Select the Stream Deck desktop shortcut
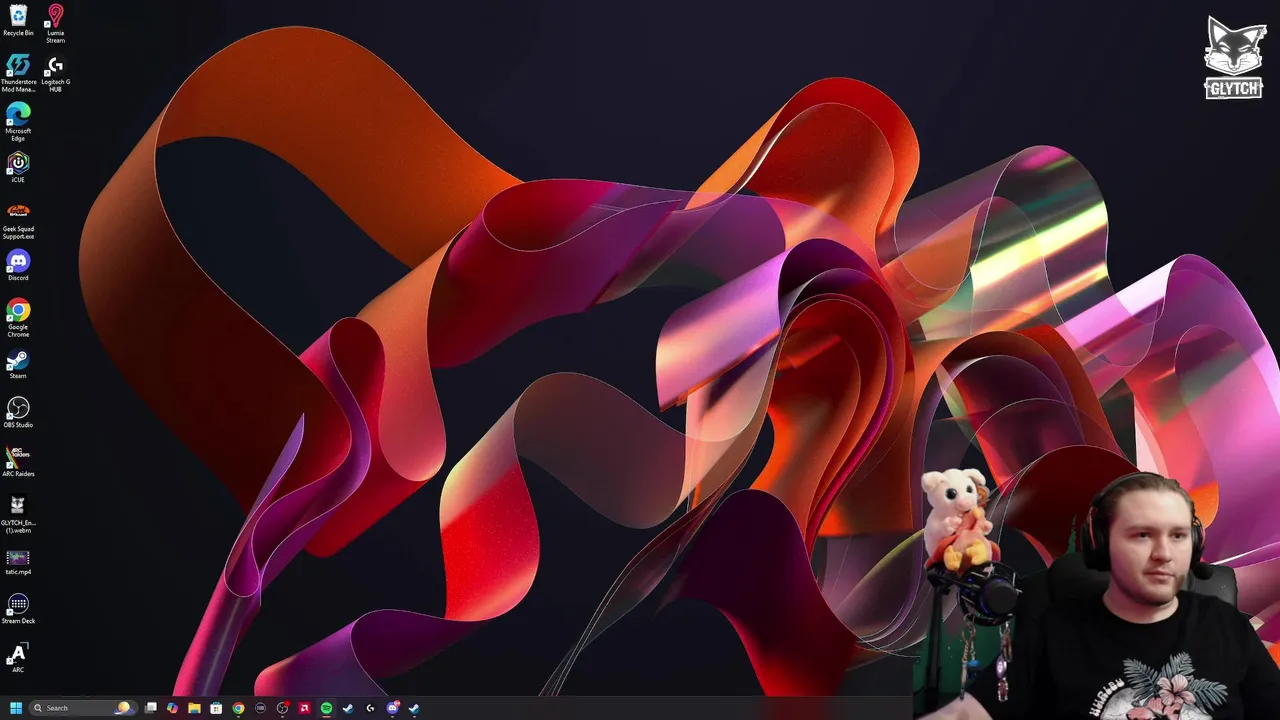1280x720 pixels. (18, 608)
